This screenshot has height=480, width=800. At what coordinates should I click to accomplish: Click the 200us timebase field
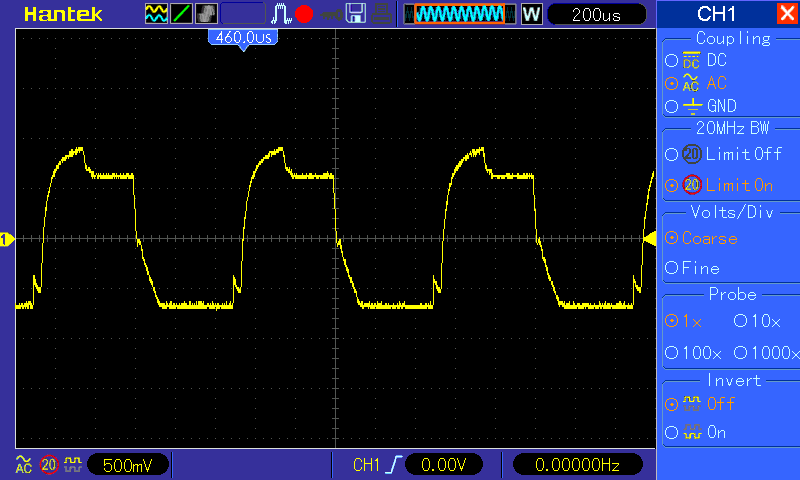[596, 14]
